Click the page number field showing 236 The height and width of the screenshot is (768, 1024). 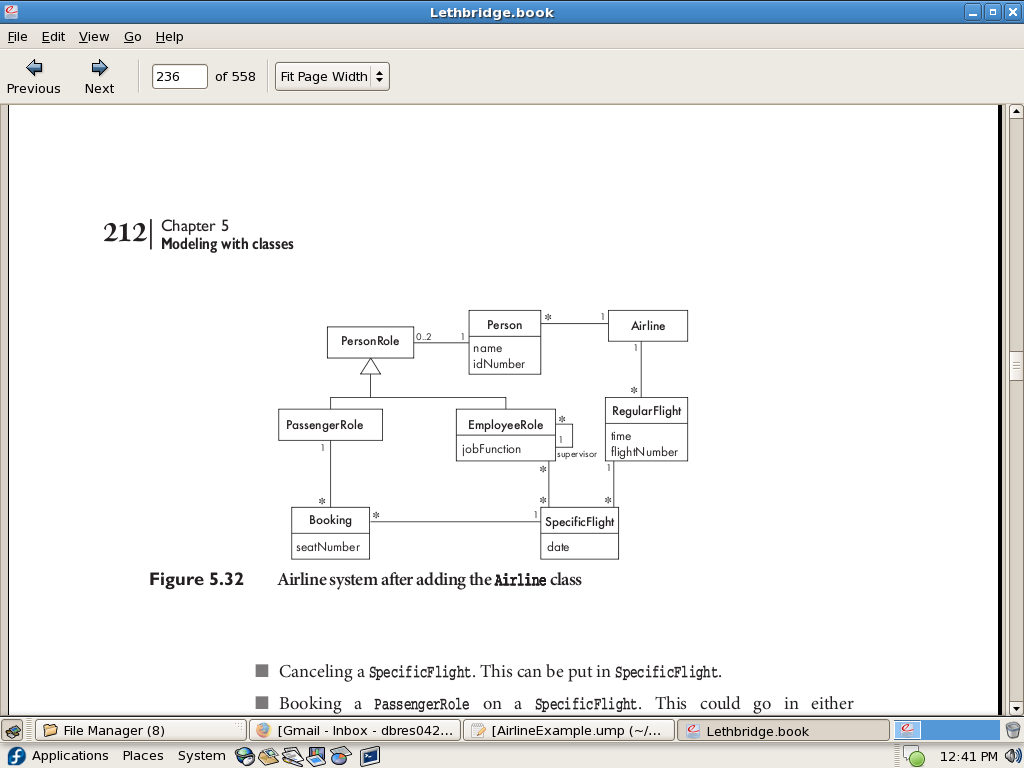pos(180,76)
